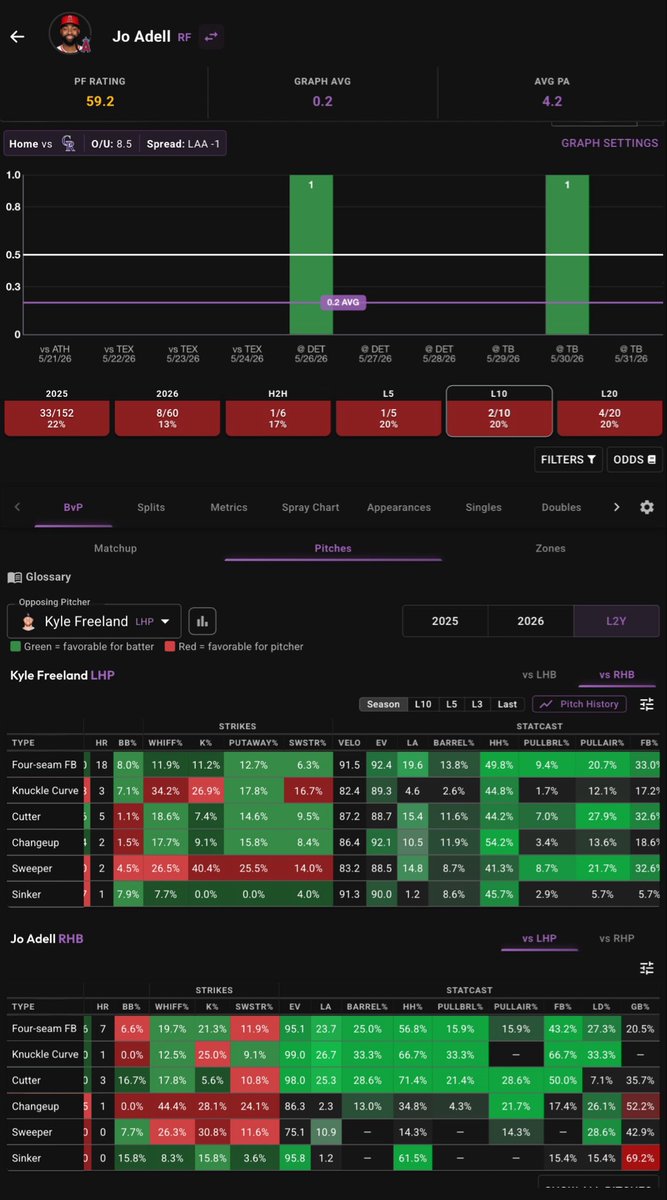The width and height of the screenshot is (667, 1200).
Task: Switch to the Singles tab
Action: [483, 507]
